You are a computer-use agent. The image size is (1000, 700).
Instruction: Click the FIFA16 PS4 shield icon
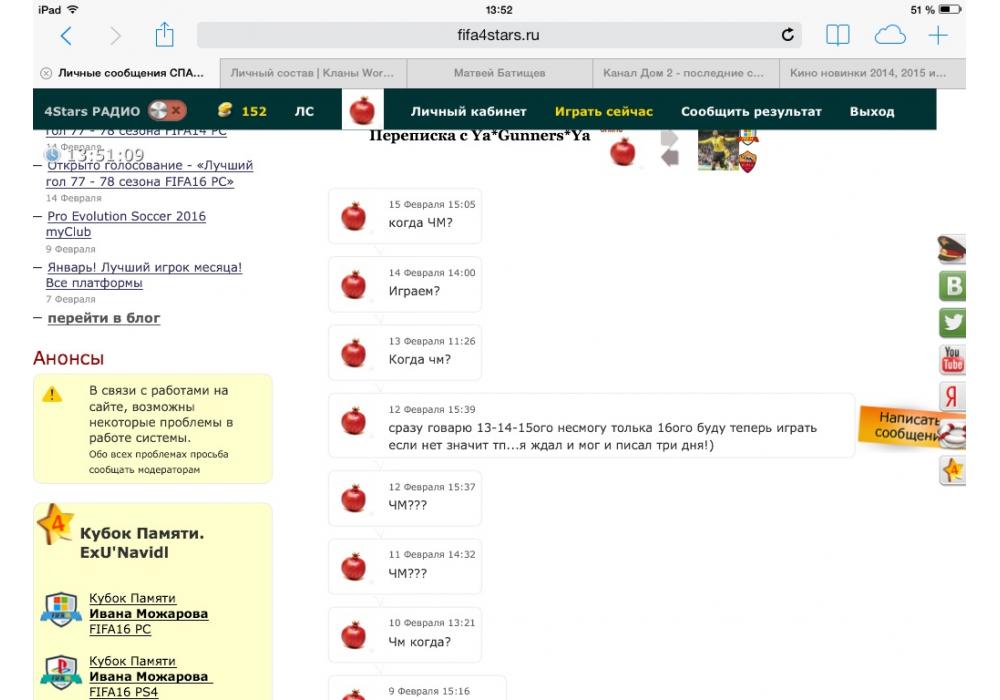[61, 673]
